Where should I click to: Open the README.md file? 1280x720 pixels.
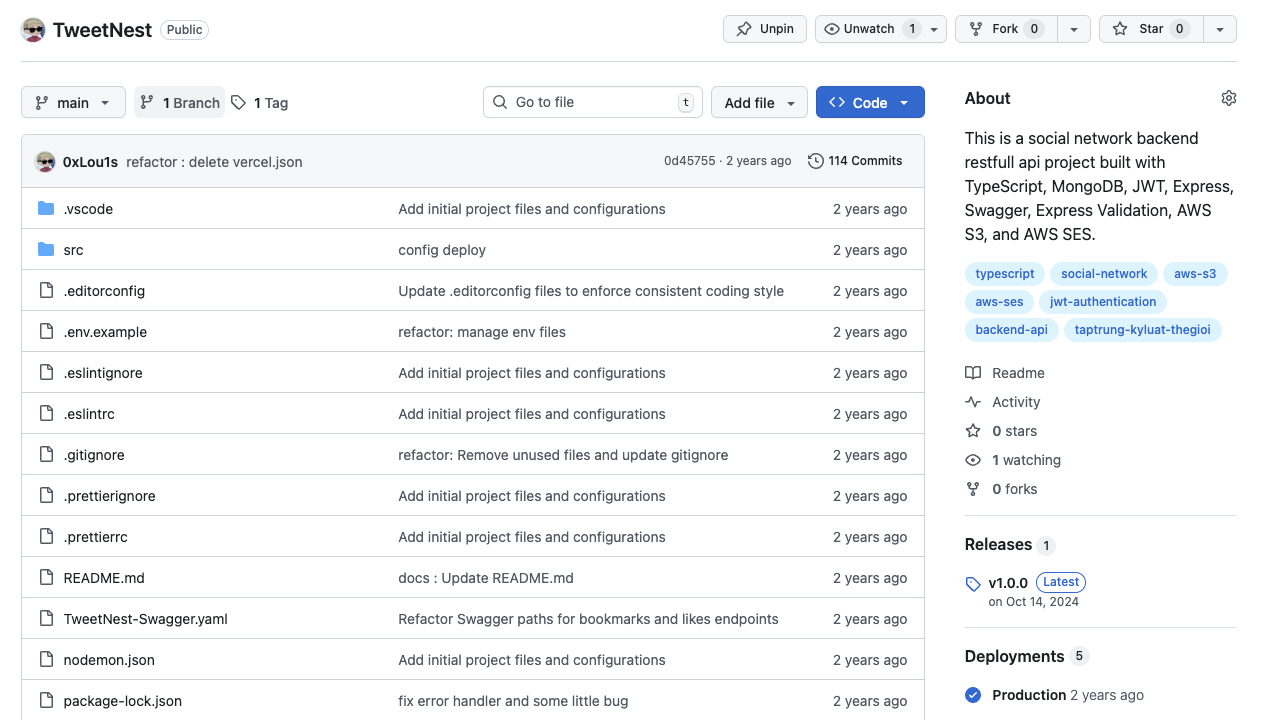pyautogui.click(x=104, y=578)
